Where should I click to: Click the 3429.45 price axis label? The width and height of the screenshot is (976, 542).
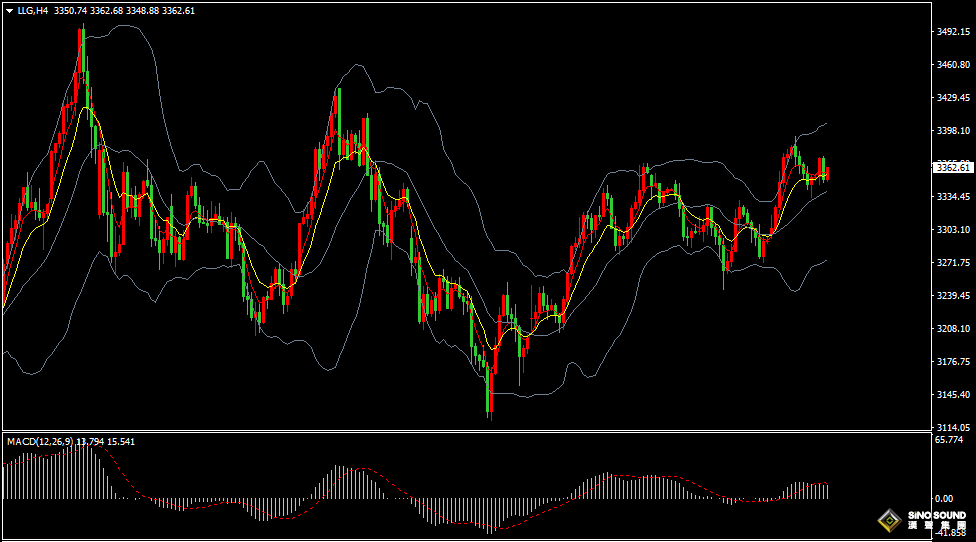[x=952, y=98]
